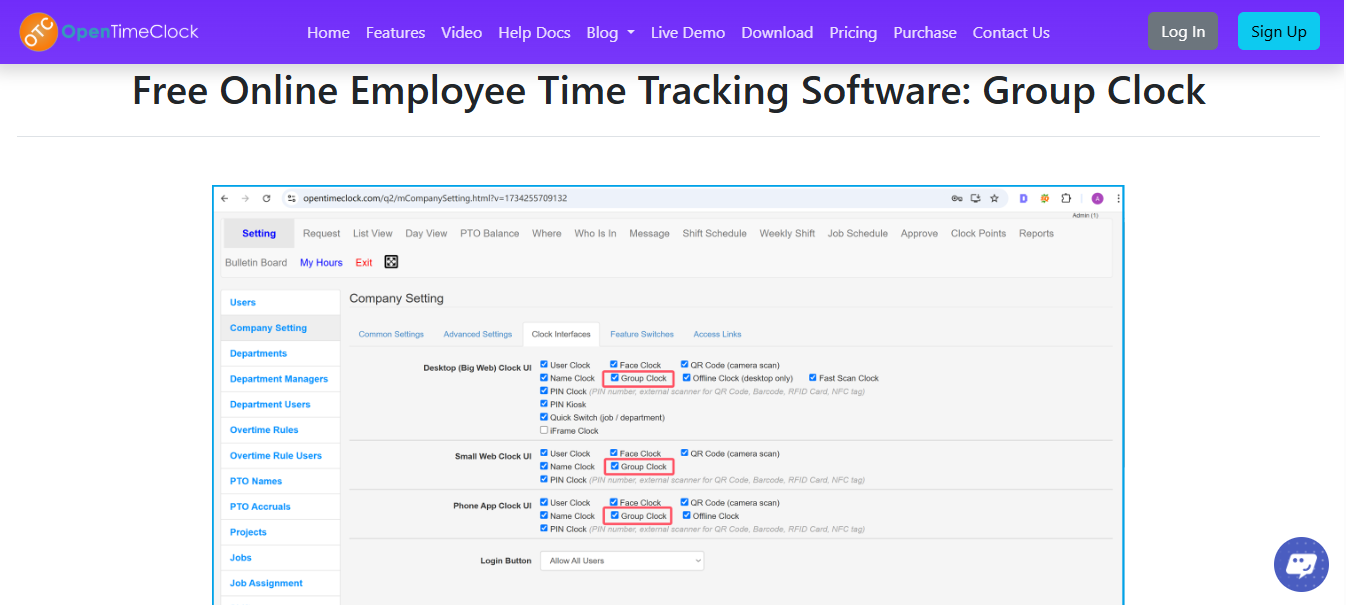Switch to the Advanced Settings tab
Screen dimensions: 1346x605
point(477,334)
